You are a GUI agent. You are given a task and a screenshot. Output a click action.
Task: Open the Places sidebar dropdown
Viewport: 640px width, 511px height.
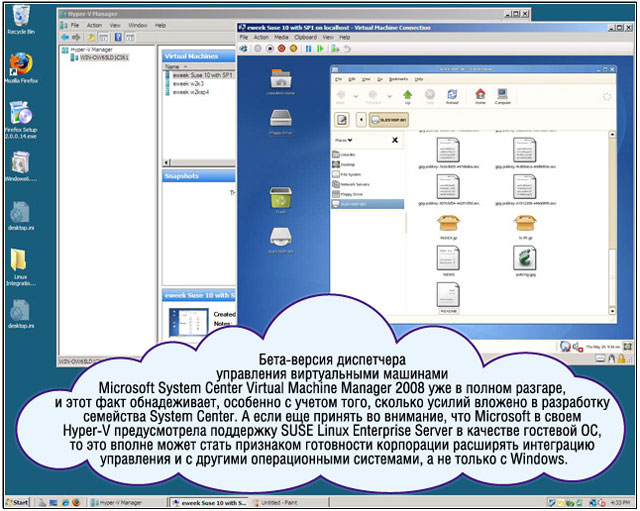pos(343,140)
